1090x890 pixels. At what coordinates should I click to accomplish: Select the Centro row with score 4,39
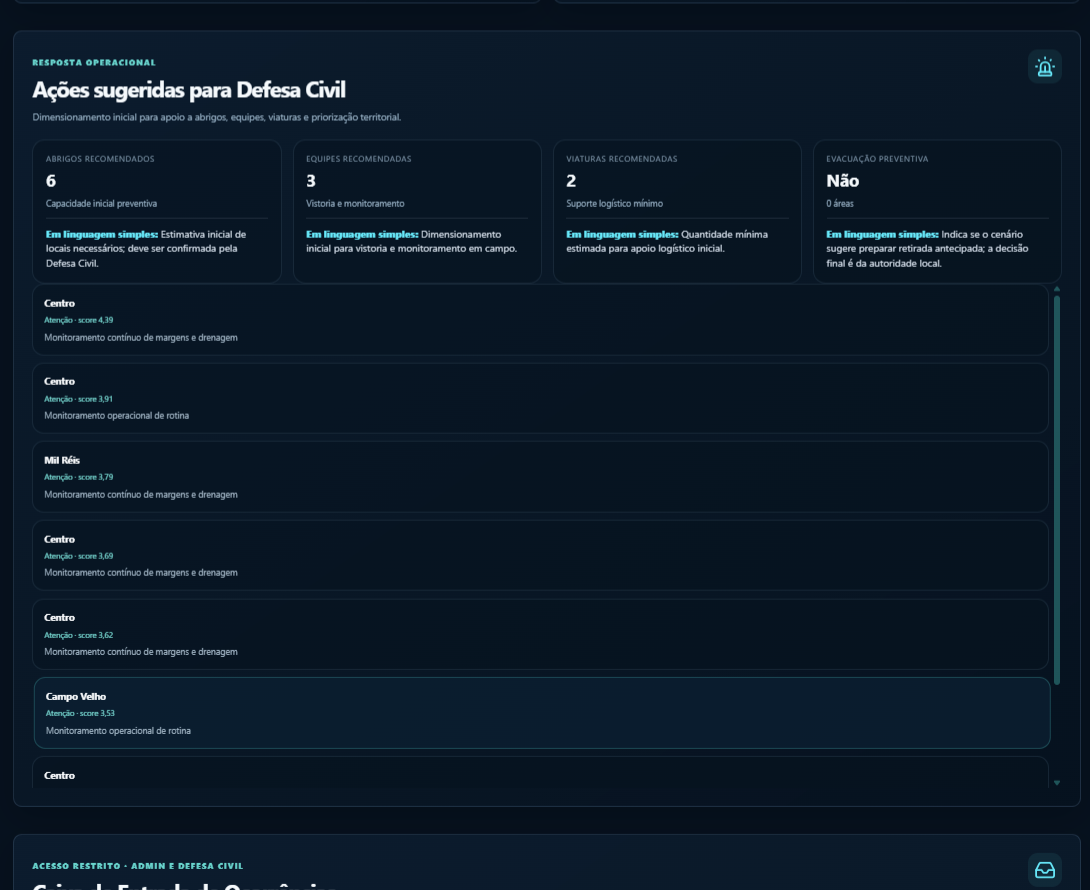click(x=540, y=320)
